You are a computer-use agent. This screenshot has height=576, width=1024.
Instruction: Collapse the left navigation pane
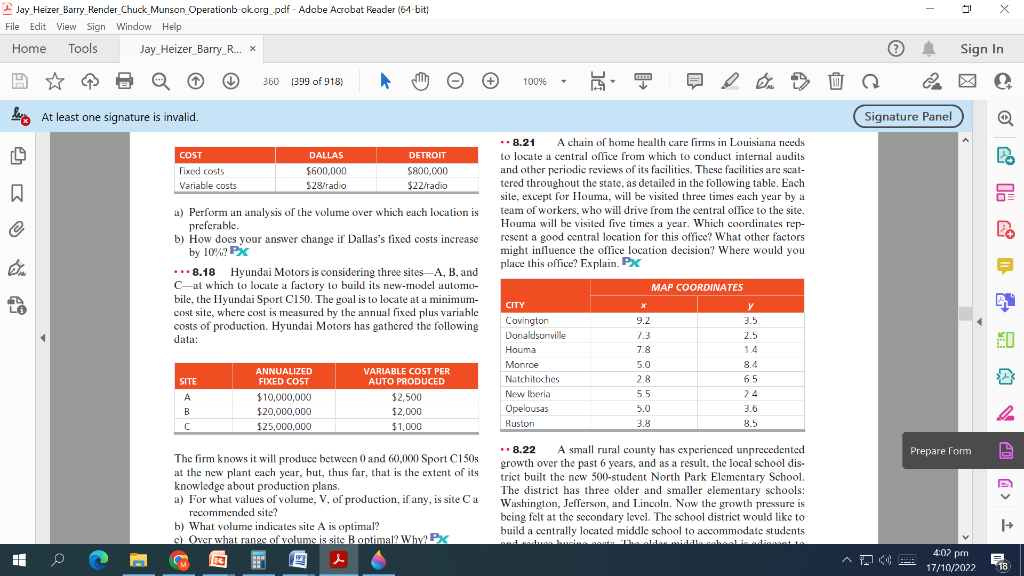point(42,337)
